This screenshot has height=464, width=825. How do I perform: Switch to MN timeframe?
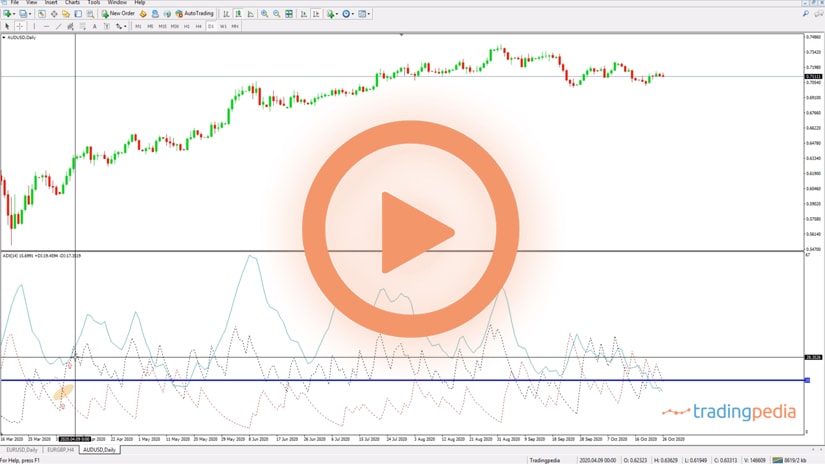pos(235,26)
